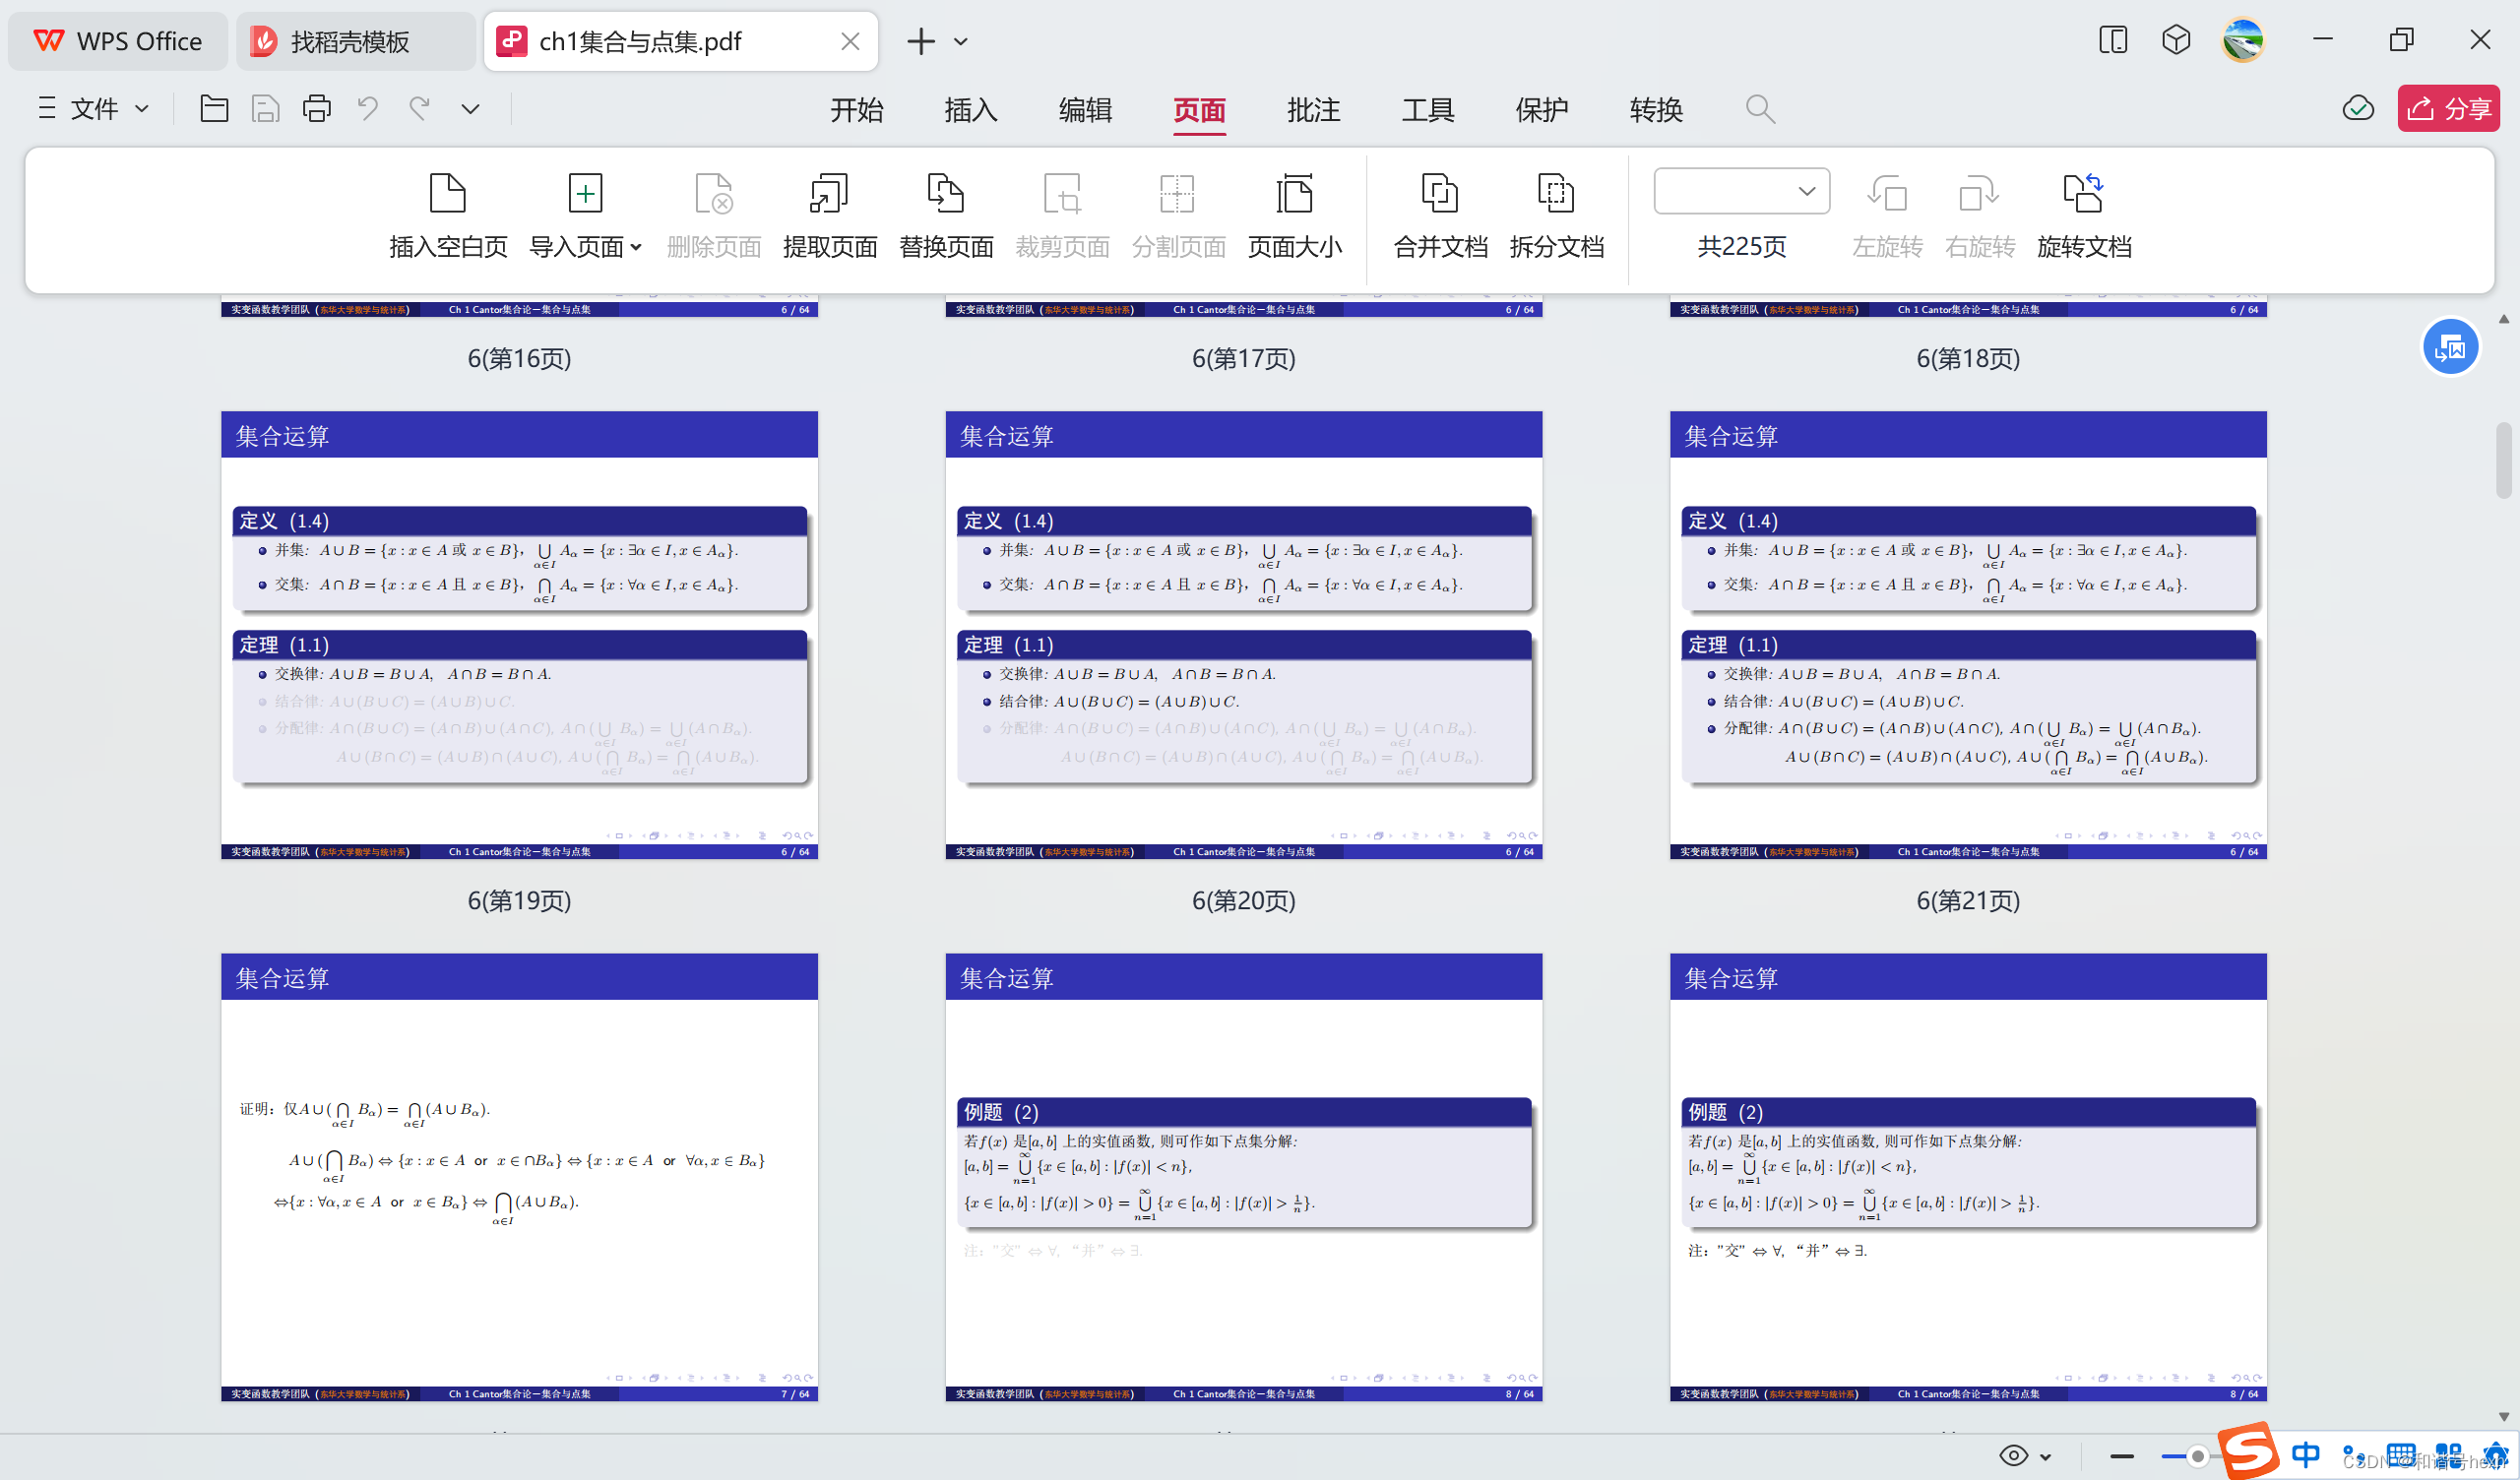
Task: Adjust the zoom slider handle
Action: 2196,1456
